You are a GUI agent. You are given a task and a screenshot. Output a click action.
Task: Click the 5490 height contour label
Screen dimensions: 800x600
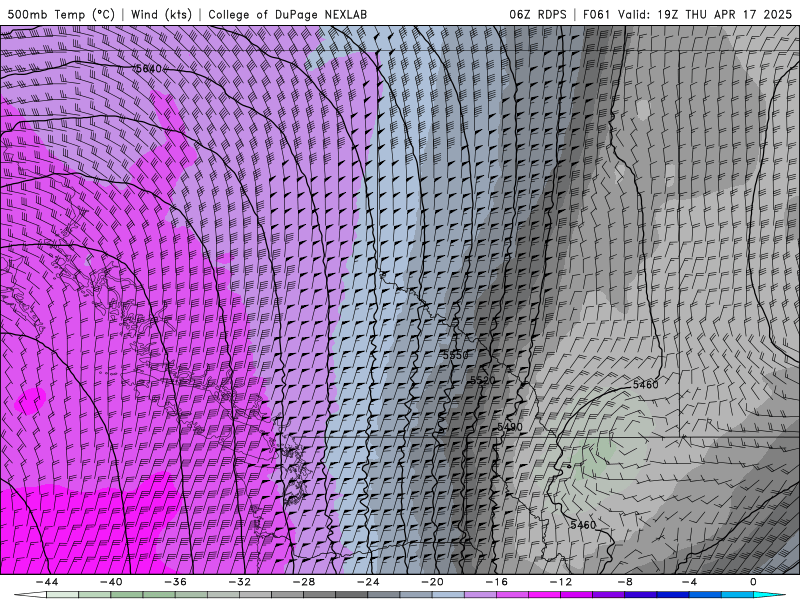click(x=510, y=427)
